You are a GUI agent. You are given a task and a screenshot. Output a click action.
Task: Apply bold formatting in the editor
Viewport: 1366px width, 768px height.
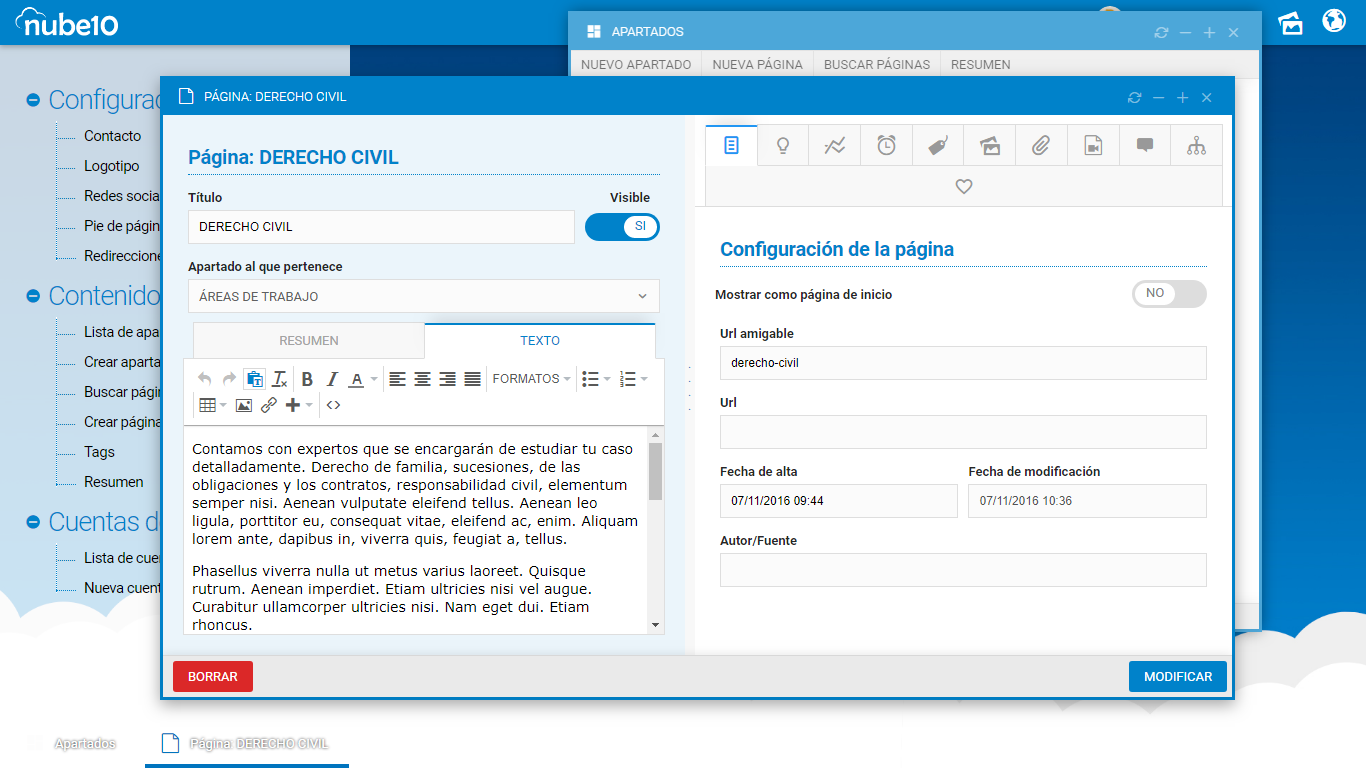tap(307, 379)
